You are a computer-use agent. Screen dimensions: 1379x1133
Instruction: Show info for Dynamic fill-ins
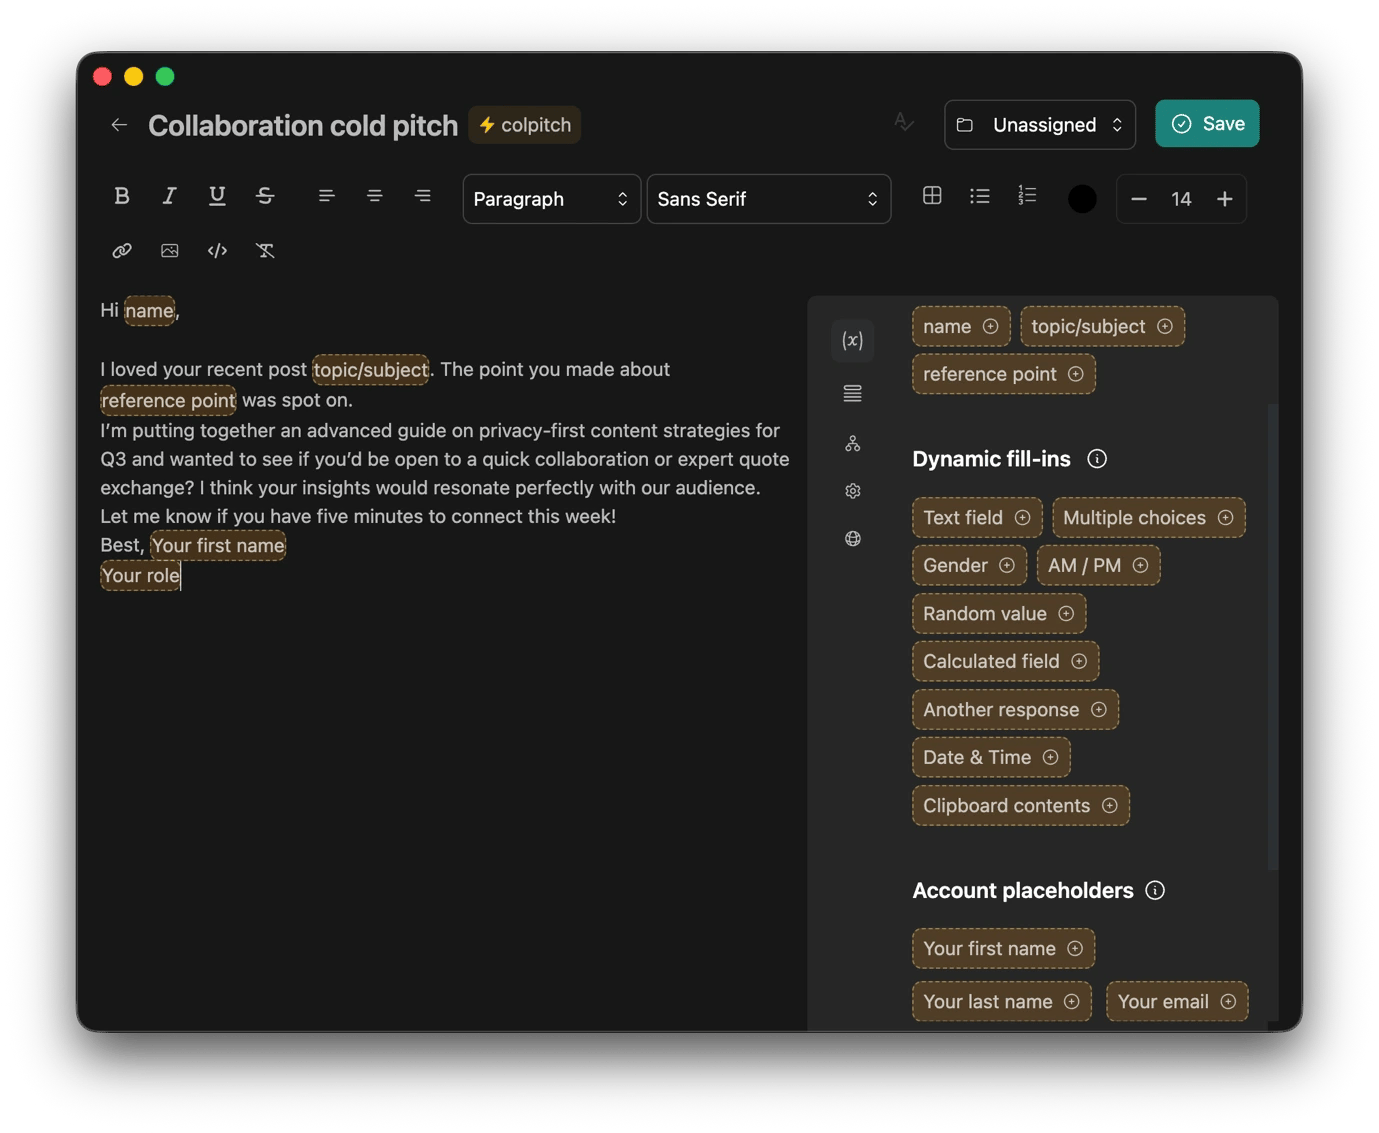[x=1097, y=459]
